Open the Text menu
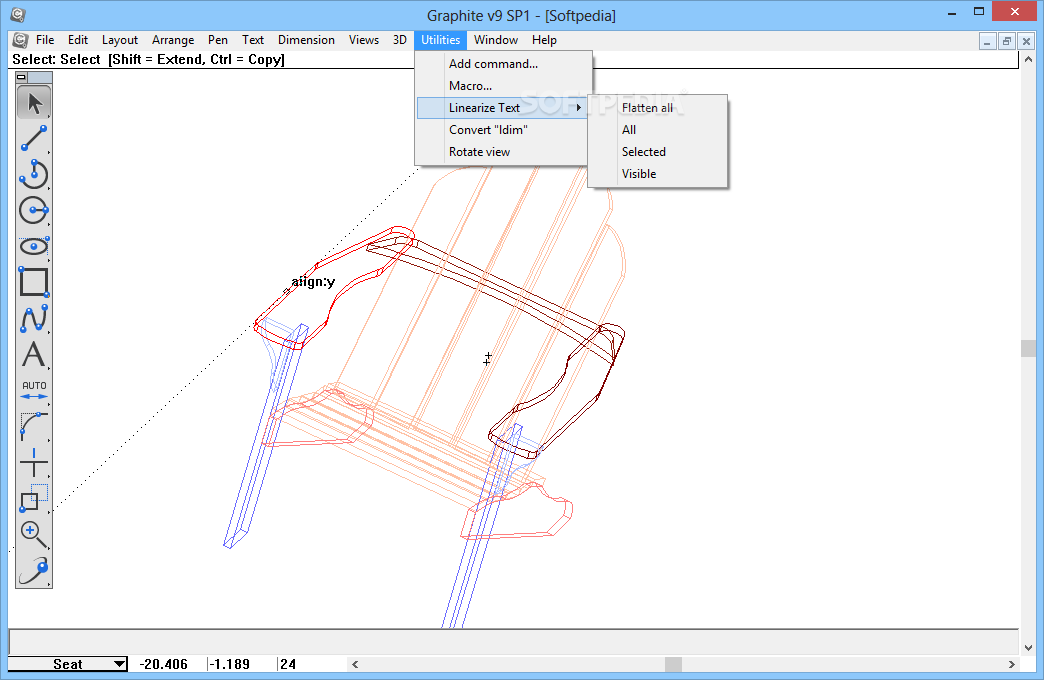This screenshot has height=680, width=1044. (x=253, y=40)
